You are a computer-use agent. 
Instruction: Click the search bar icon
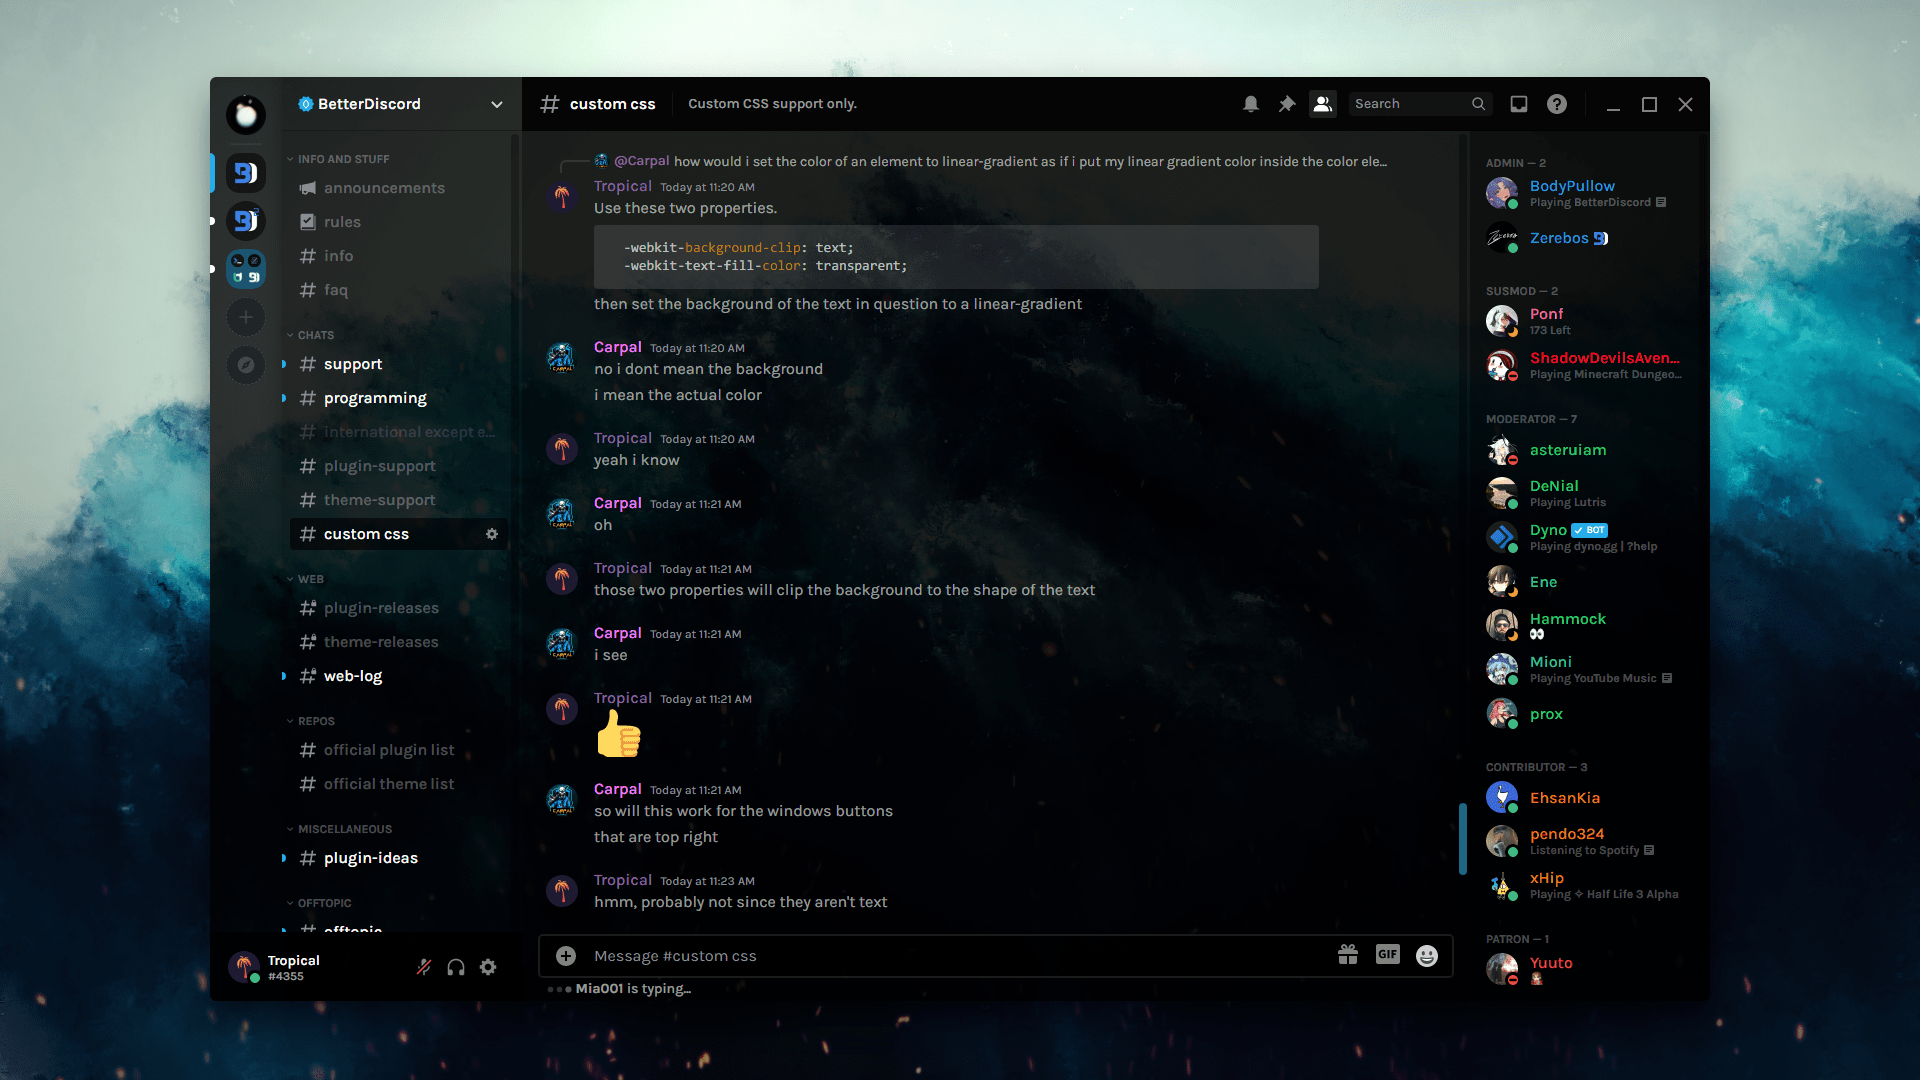[x=1478, y=103]
